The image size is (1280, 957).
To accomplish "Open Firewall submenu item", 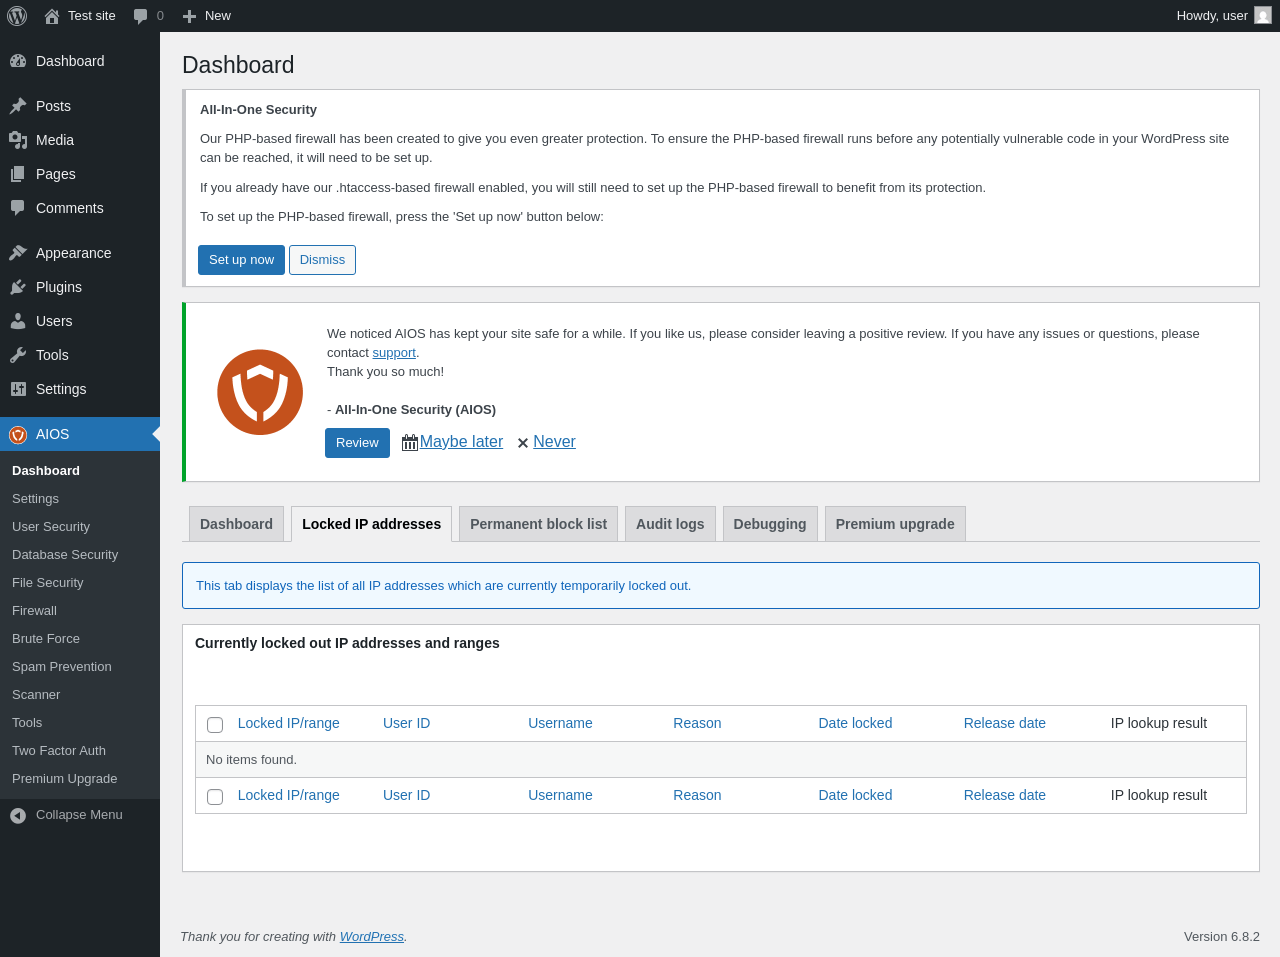I will (80, 611).
